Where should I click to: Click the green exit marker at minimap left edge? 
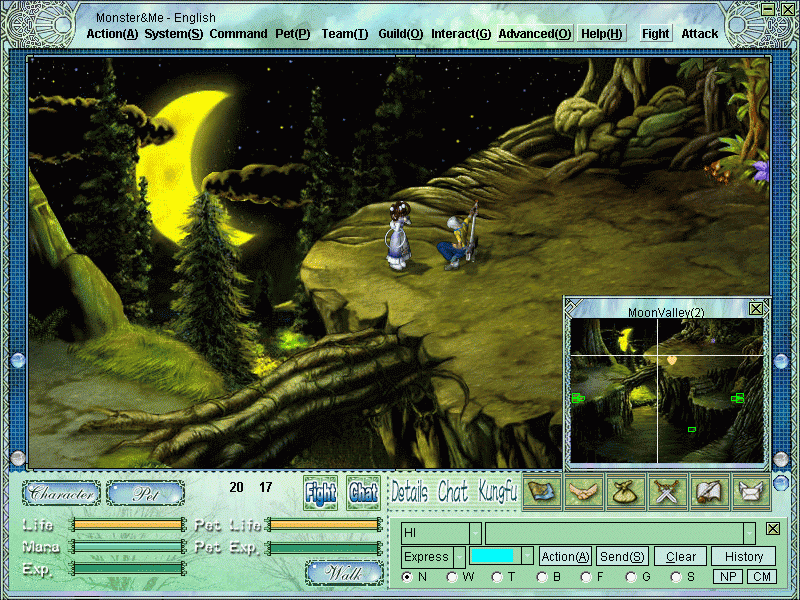pos(578,398)
